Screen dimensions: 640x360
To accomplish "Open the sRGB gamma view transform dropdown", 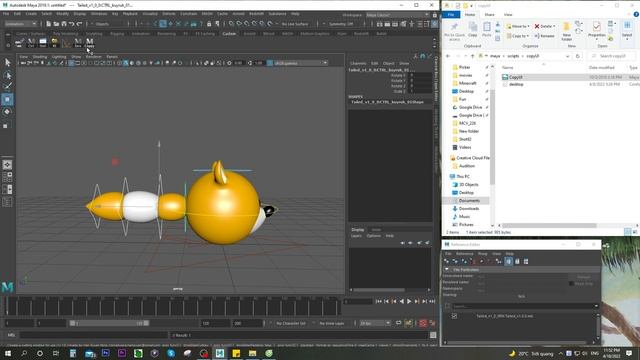I will 300,63.
